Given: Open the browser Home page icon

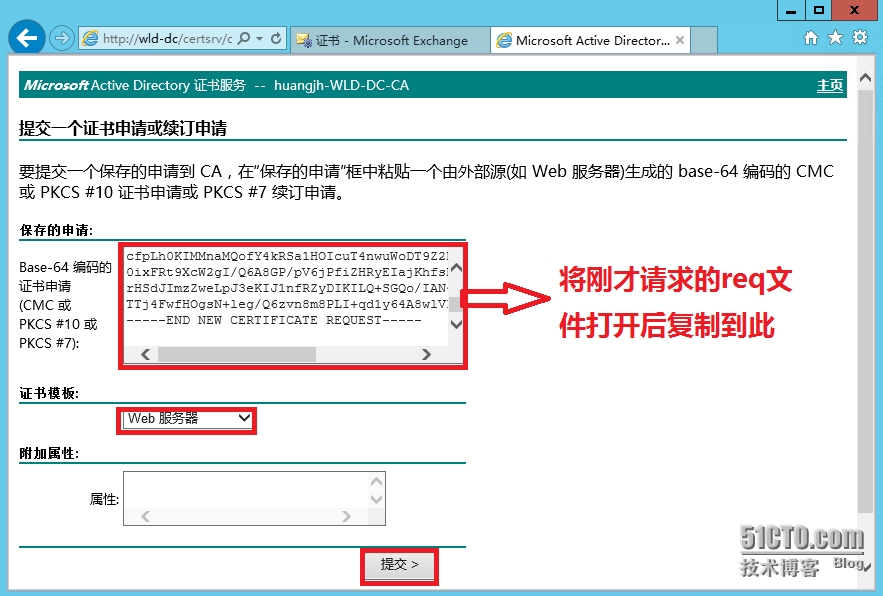Looking at the screenshot, I should pos(811,38).
